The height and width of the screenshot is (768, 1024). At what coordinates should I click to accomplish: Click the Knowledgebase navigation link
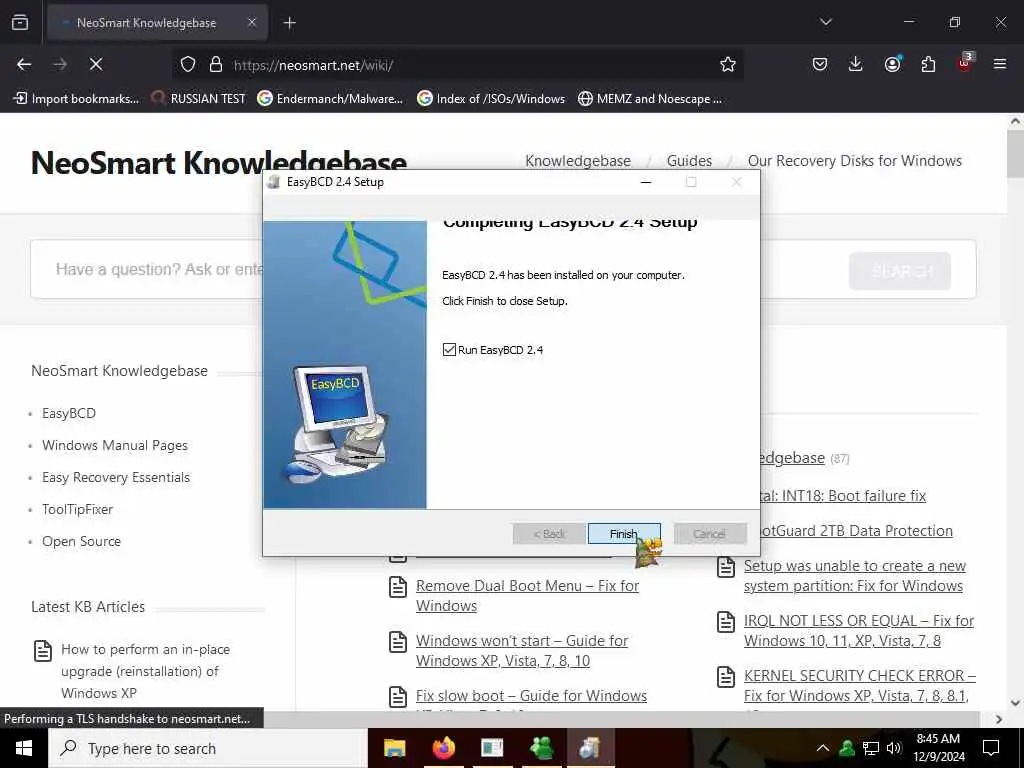click(x=578, y=161)
